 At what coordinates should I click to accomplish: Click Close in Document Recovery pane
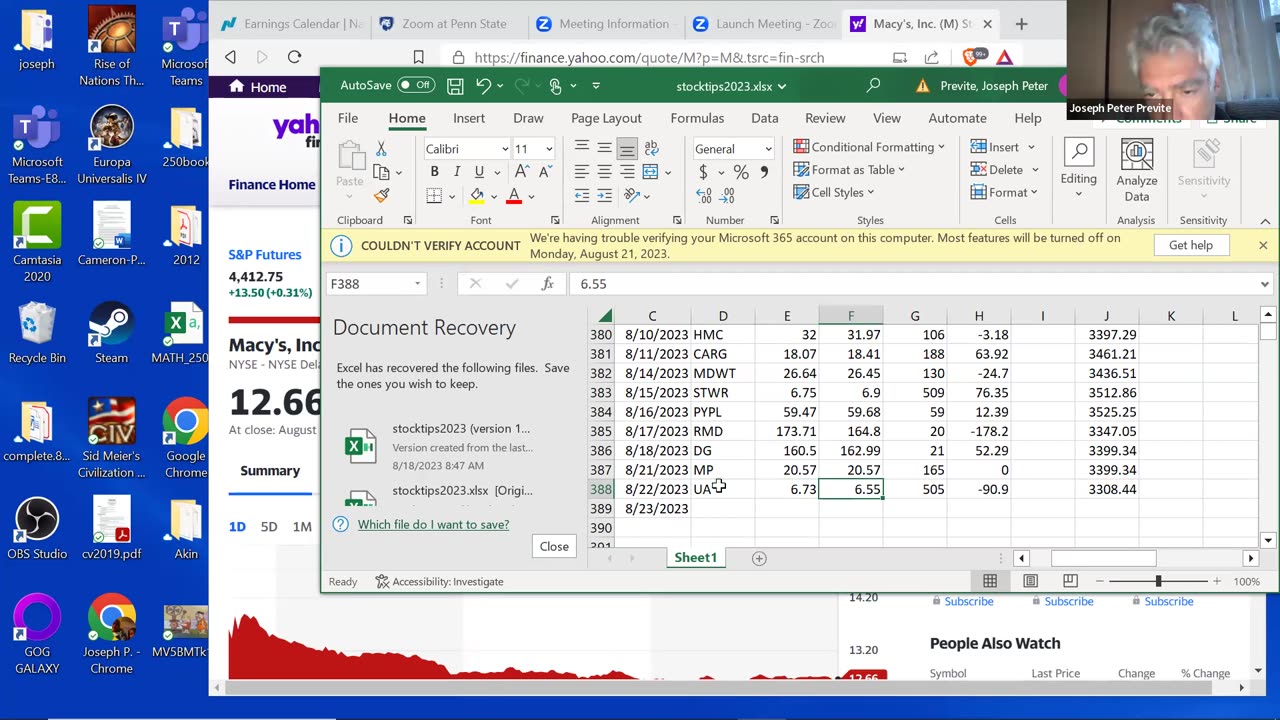554,546
